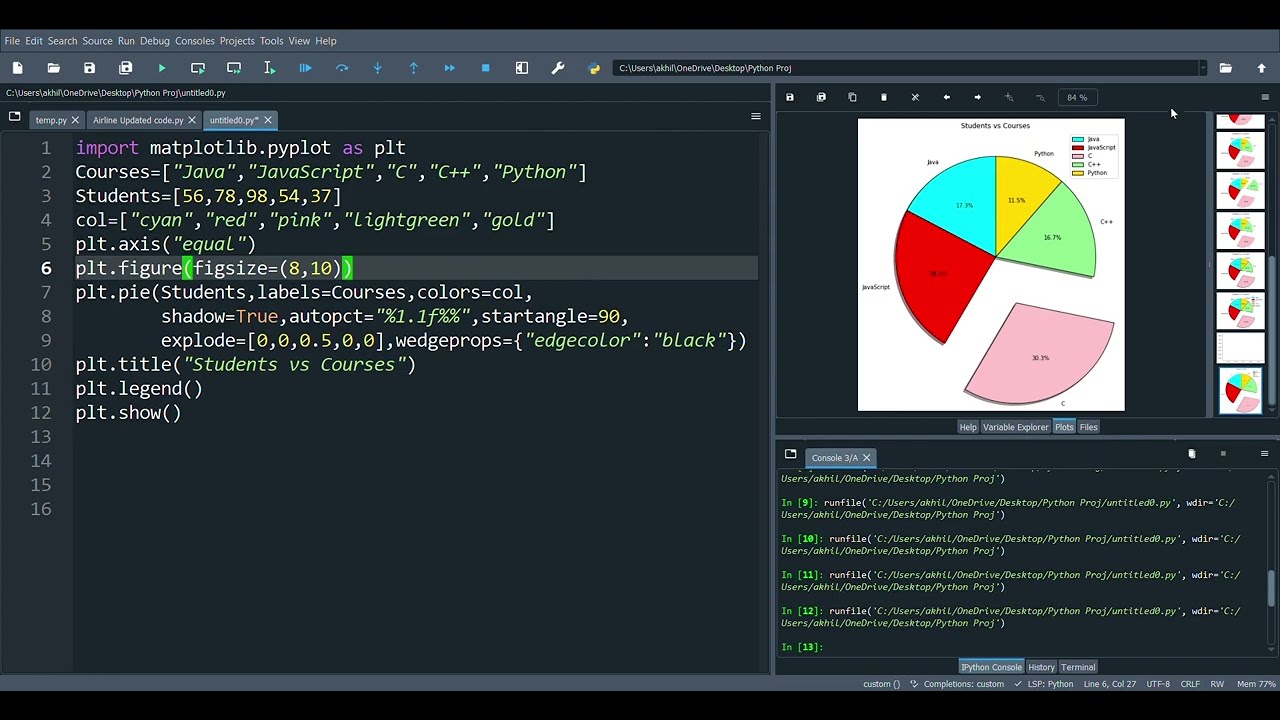Click the 84 % zoom level box
Screen dimensions: 1280x720
(1076, 97)
